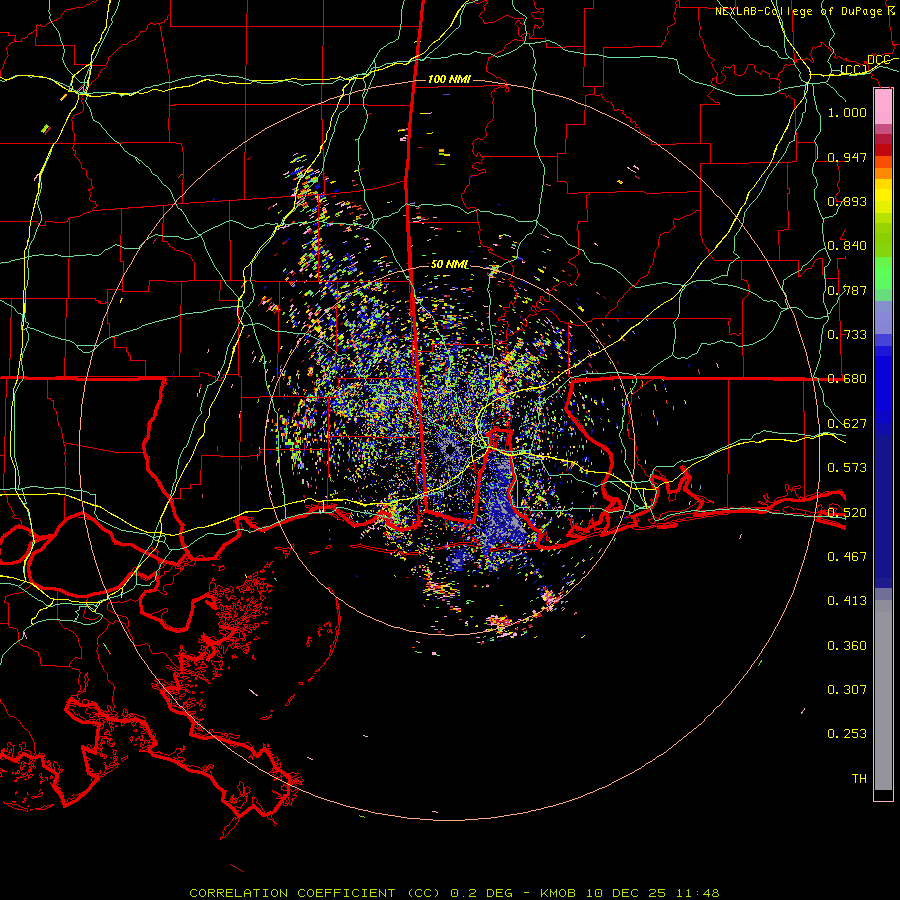Click the 11:48 timestamp in the caption
The width and height of the screenshot is (900, 900).
tap(697, 893)
